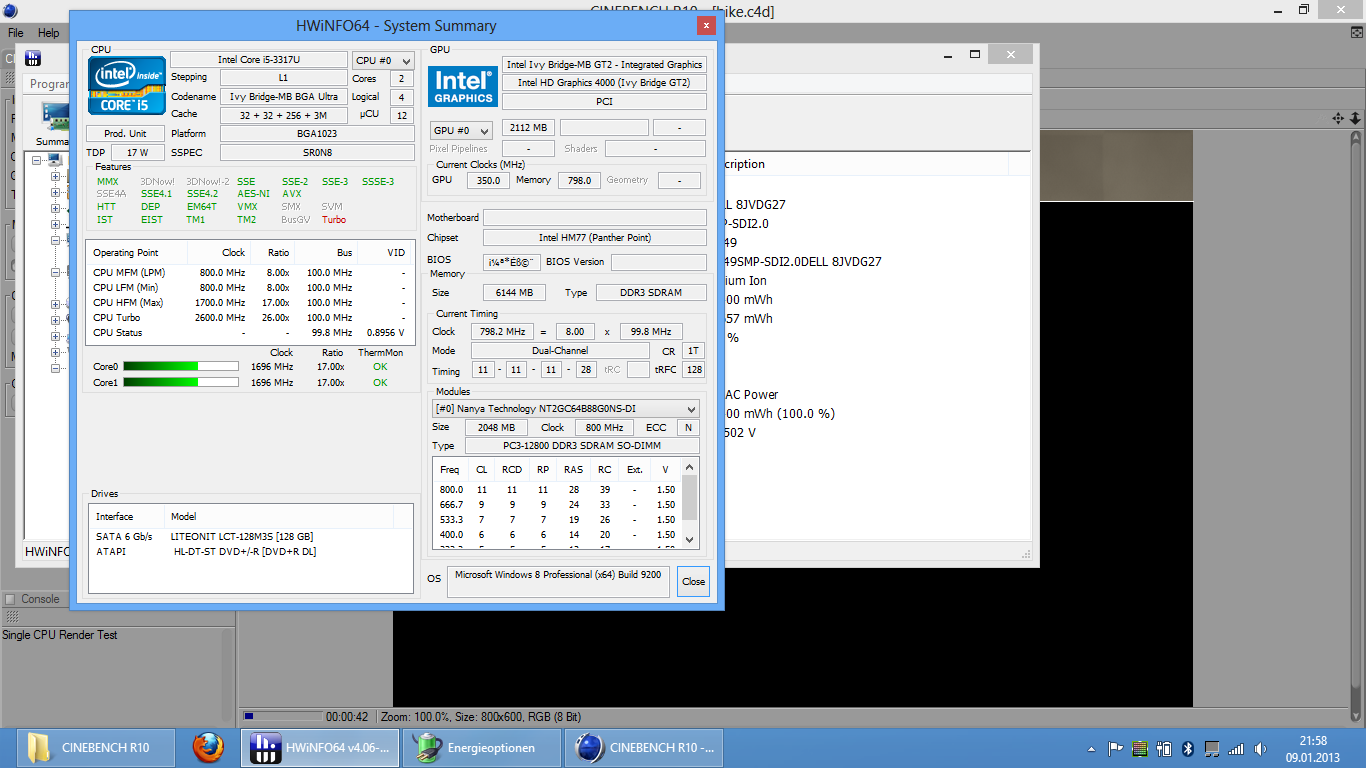Click the wired network computer tray icon
This screenshot has height=768, width=1366.
tap(1212, 748)
